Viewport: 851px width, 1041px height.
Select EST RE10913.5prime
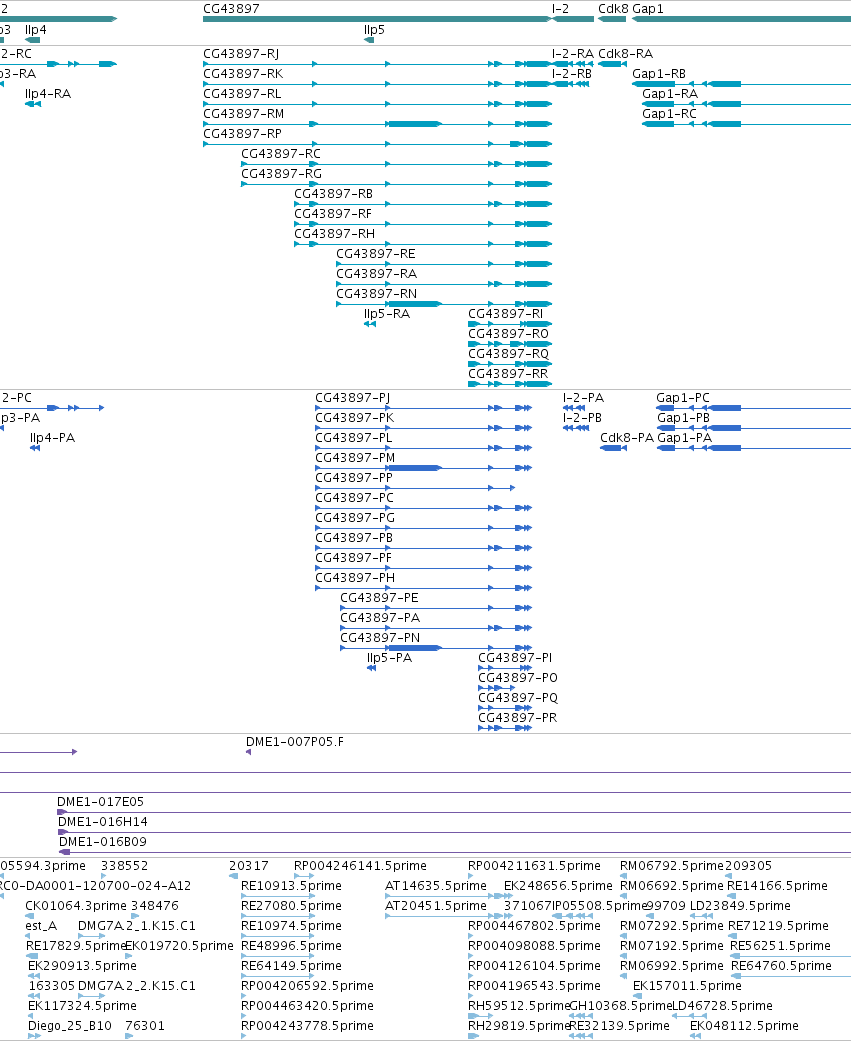pyautogui.click(x=291, y=886)
